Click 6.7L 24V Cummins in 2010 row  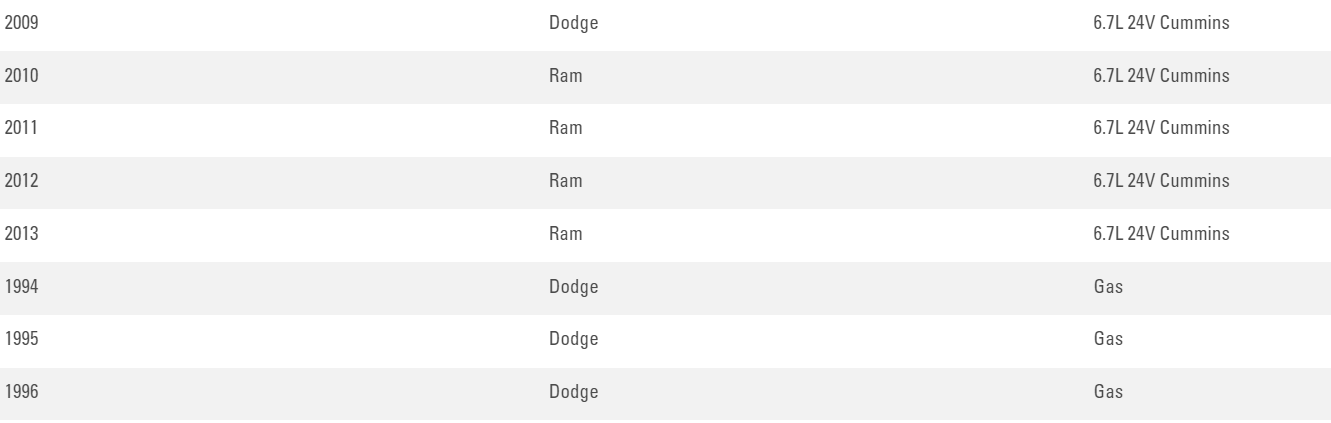pyautogui.click(x=1161, y=76)
